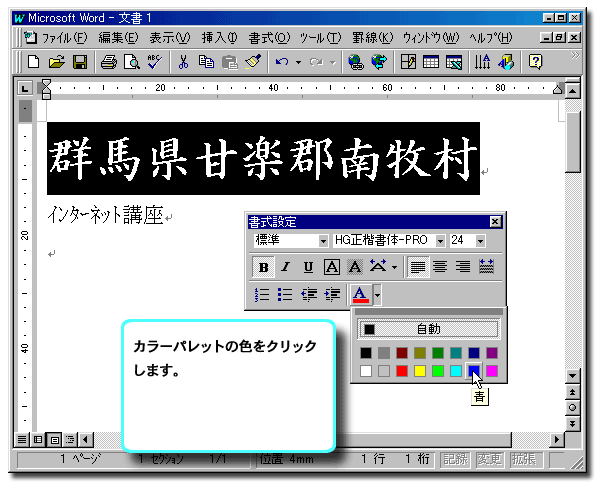Insert a table
The width and height of the screenshot is (600, 488).
point(431,62)
